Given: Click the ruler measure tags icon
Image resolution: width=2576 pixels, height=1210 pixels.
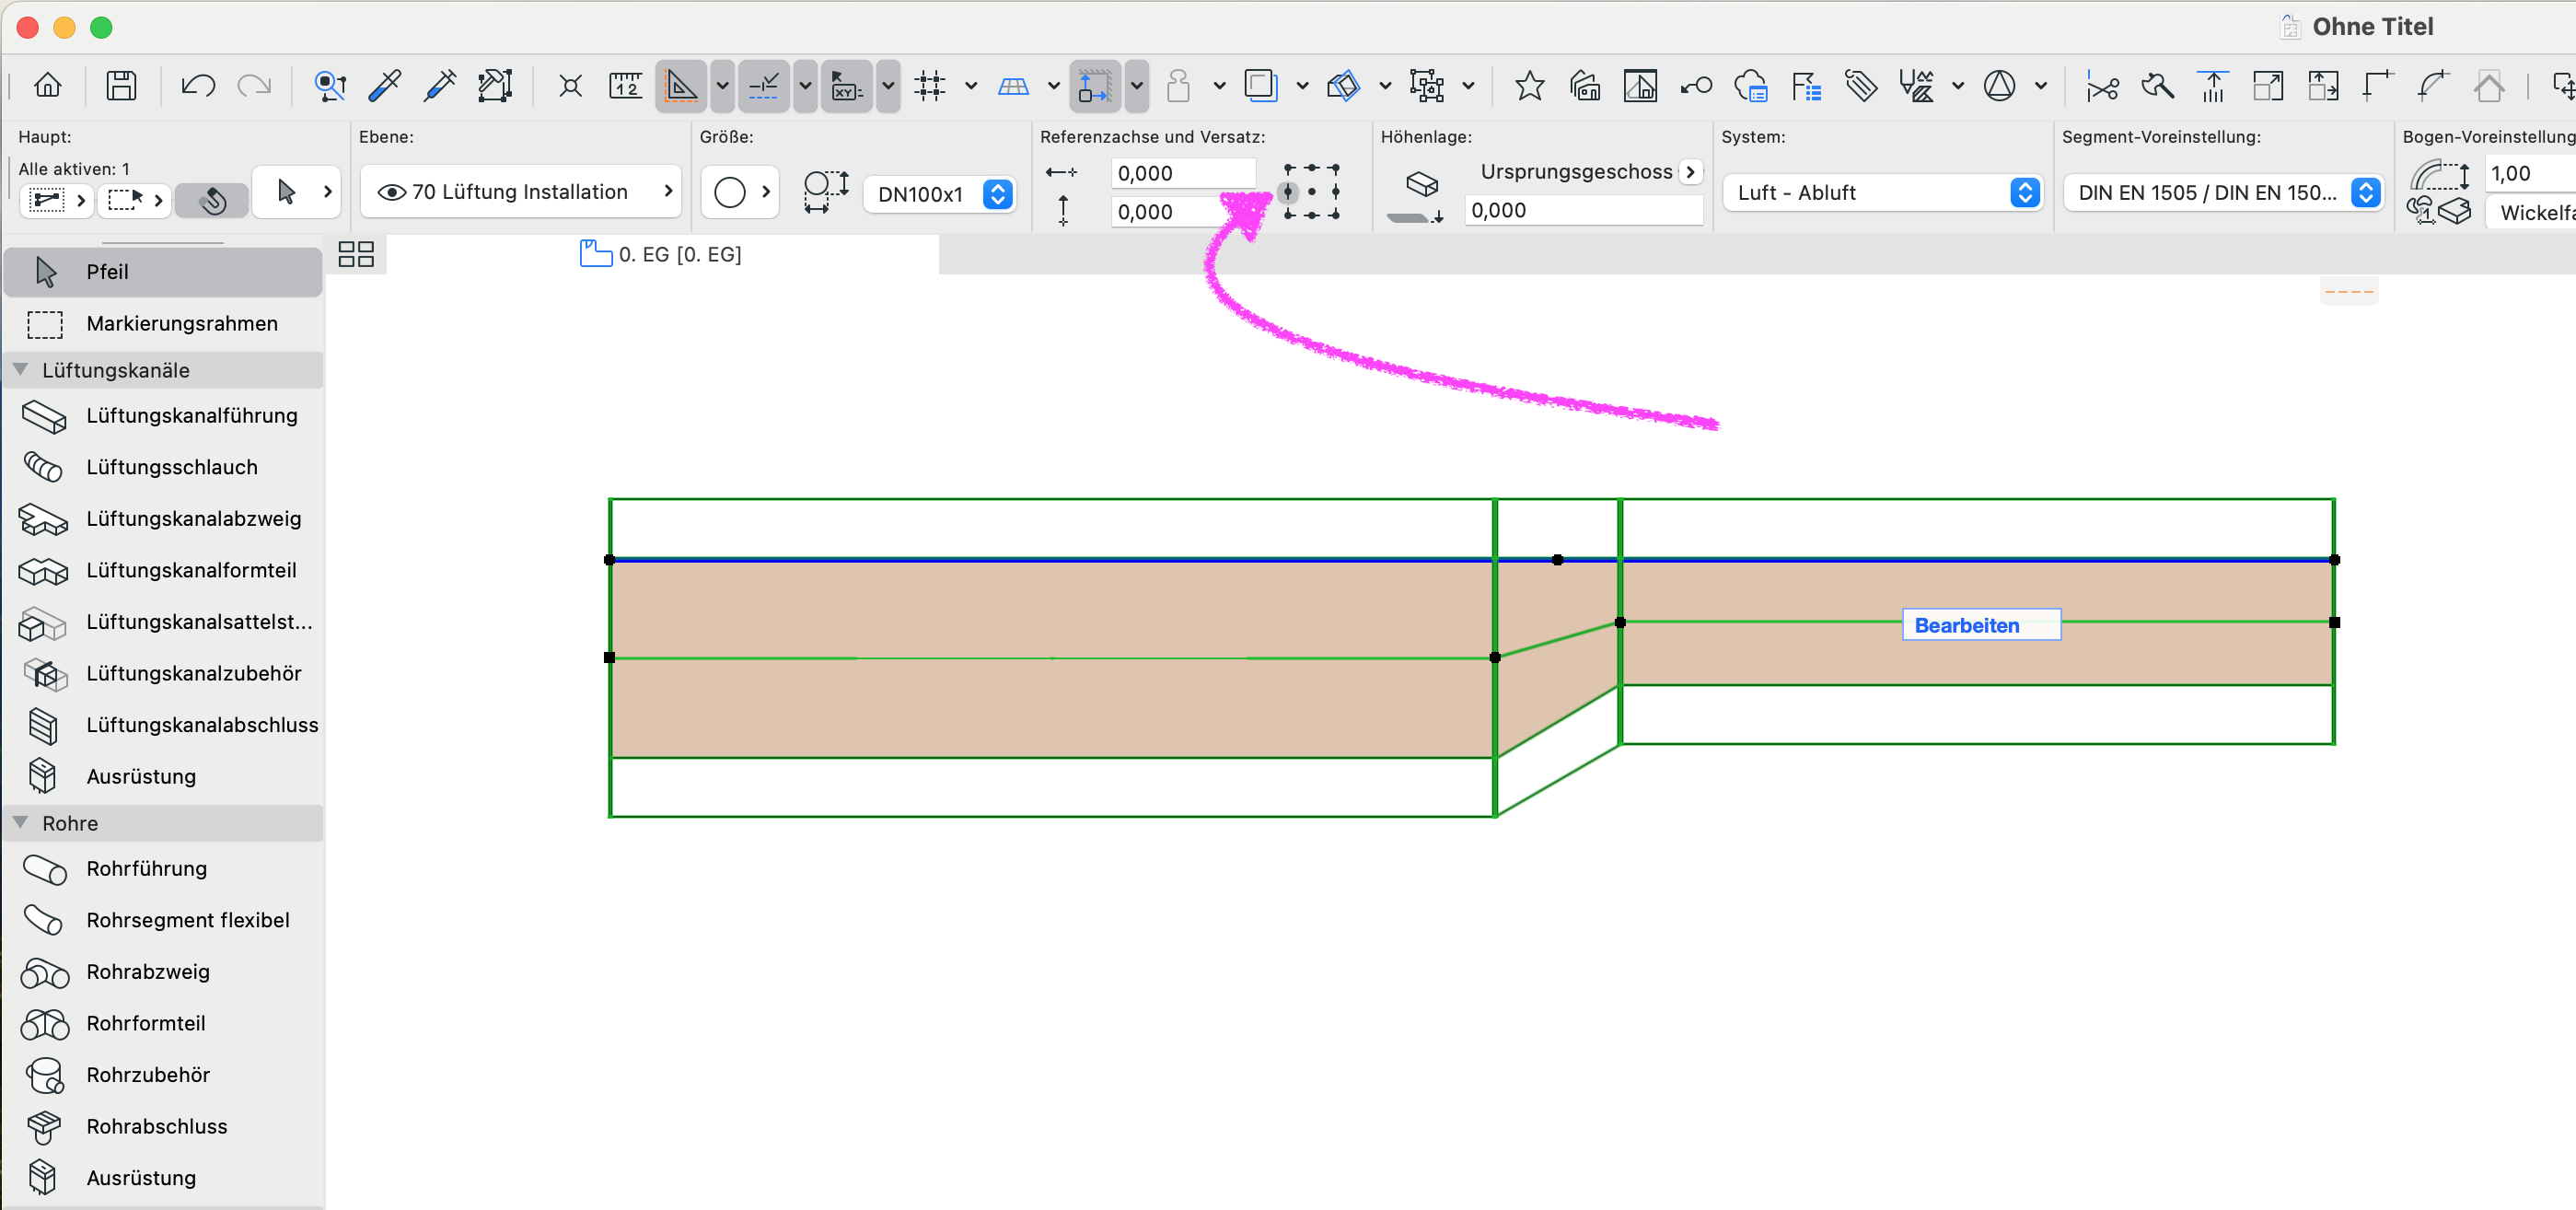Looking at the screenshot, I should click(1859, 86).
